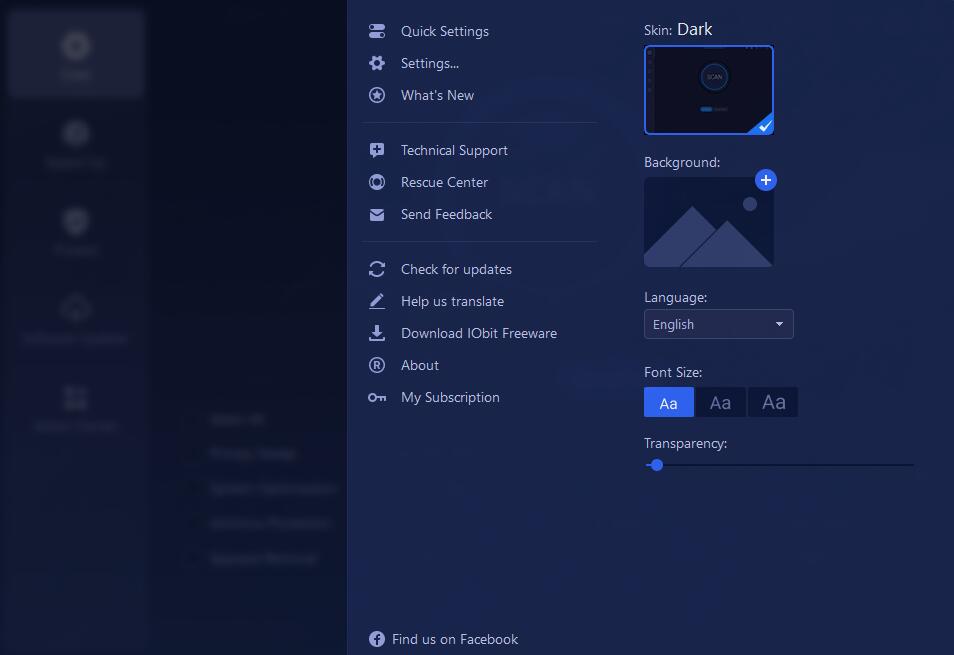954x655 pixels.
Task: Choose Send Feedback menu item
Action: click(446, 214)
